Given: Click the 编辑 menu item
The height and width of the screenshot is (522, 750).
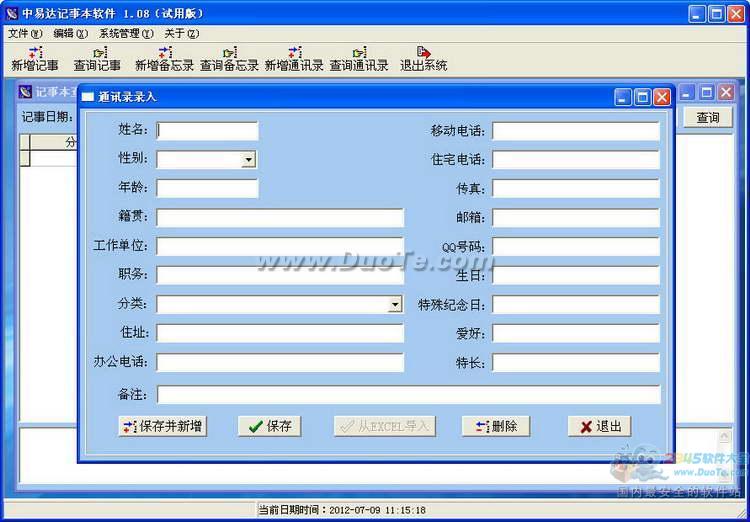Looking at the screenshot, I should coord(70,33).
